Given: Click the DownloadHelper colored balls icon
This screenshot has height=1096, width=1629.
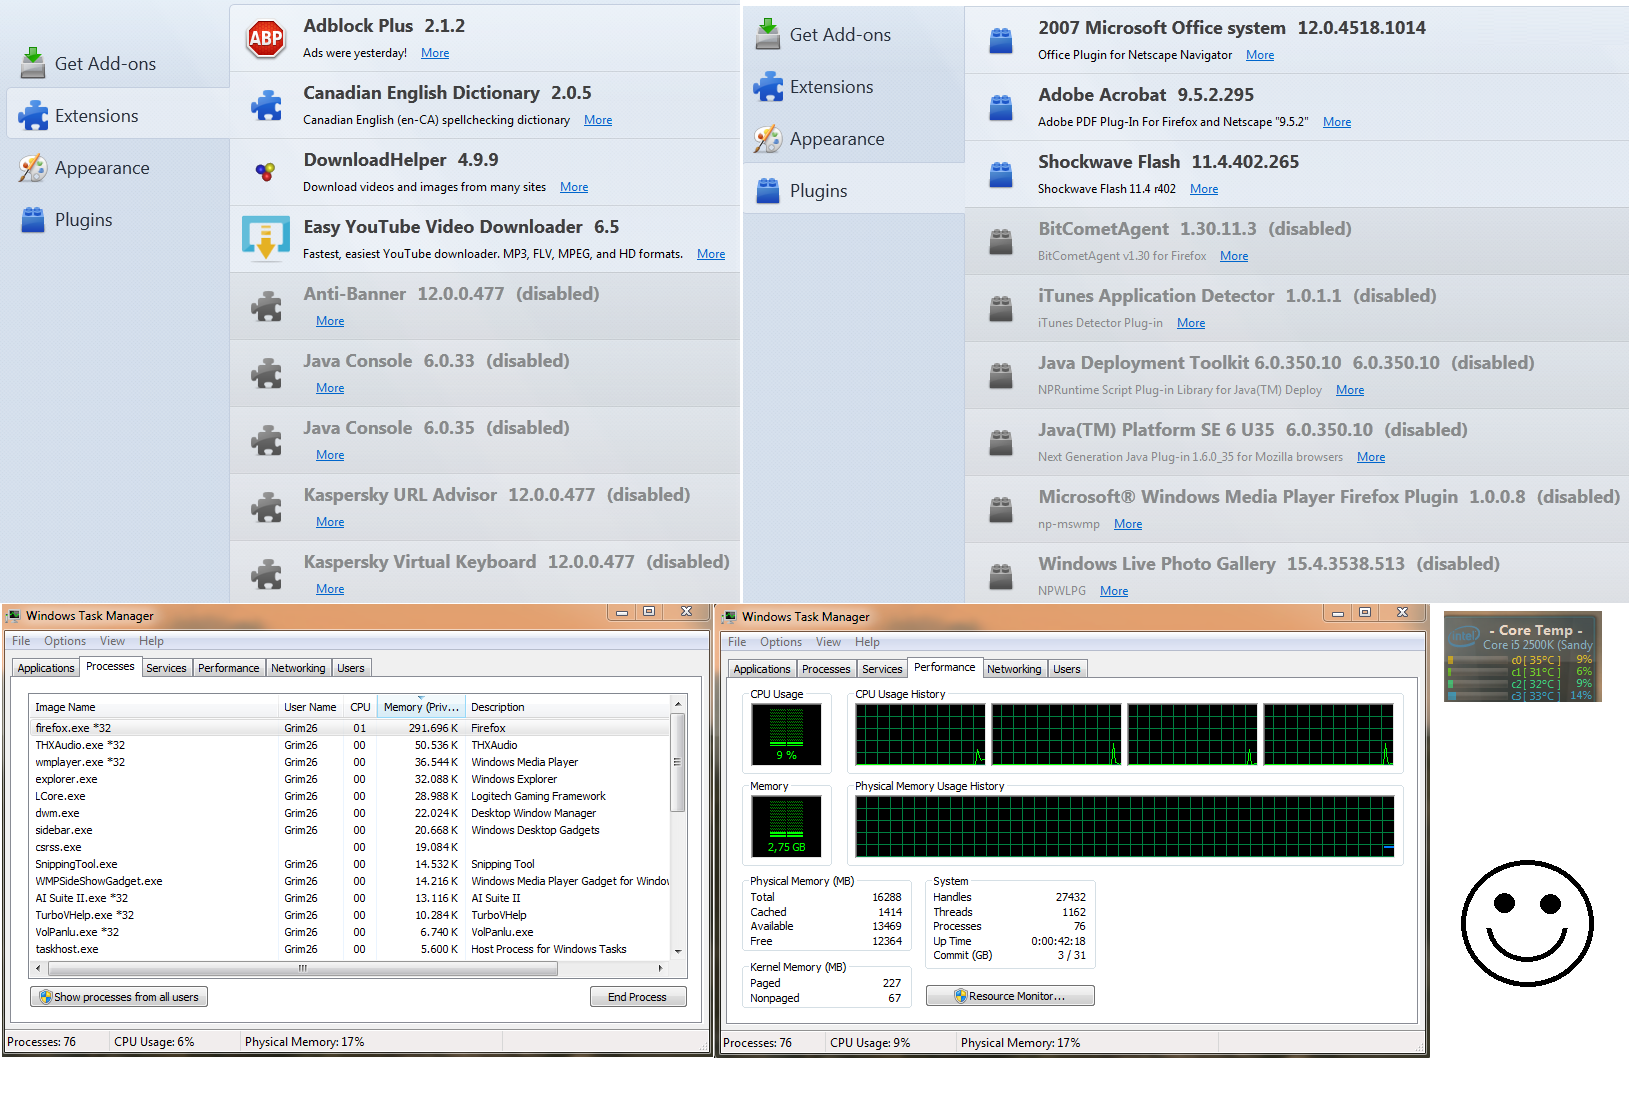Looking at the screenshot, I should tap(265, 172).
